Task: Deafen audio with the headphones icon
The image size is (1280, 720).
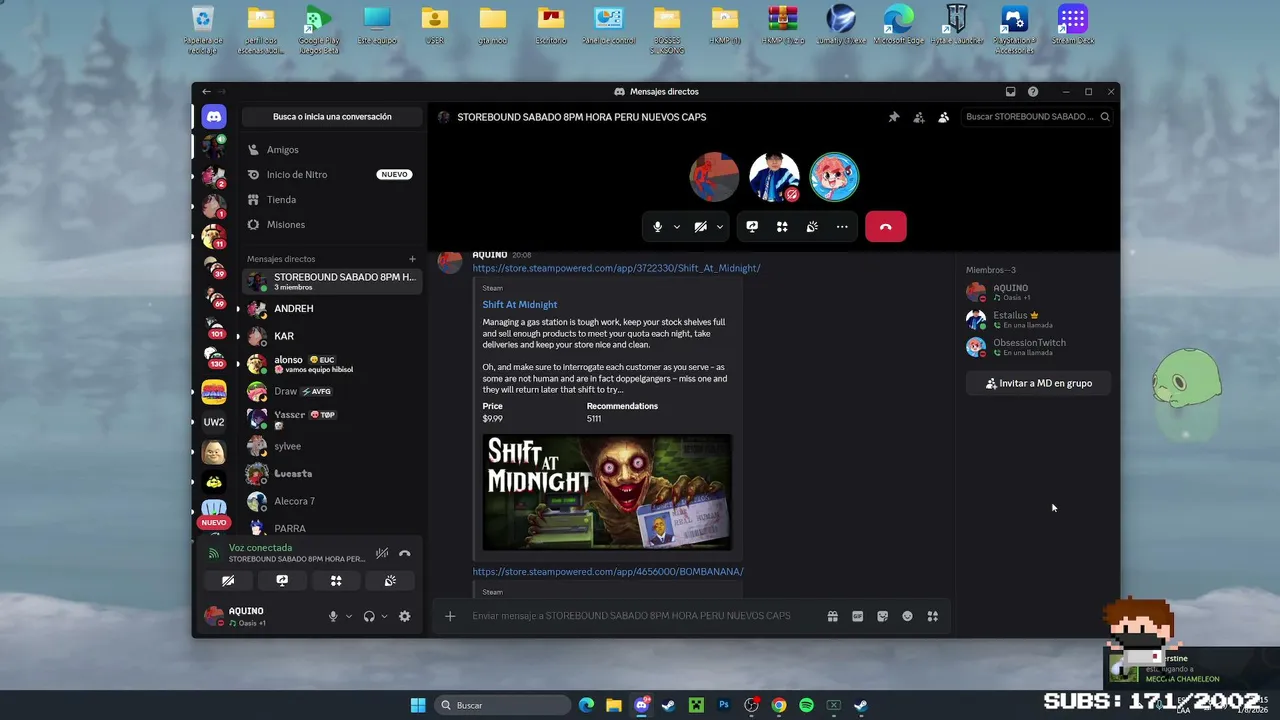Action: pyautogui.click(x=369, y=616)
